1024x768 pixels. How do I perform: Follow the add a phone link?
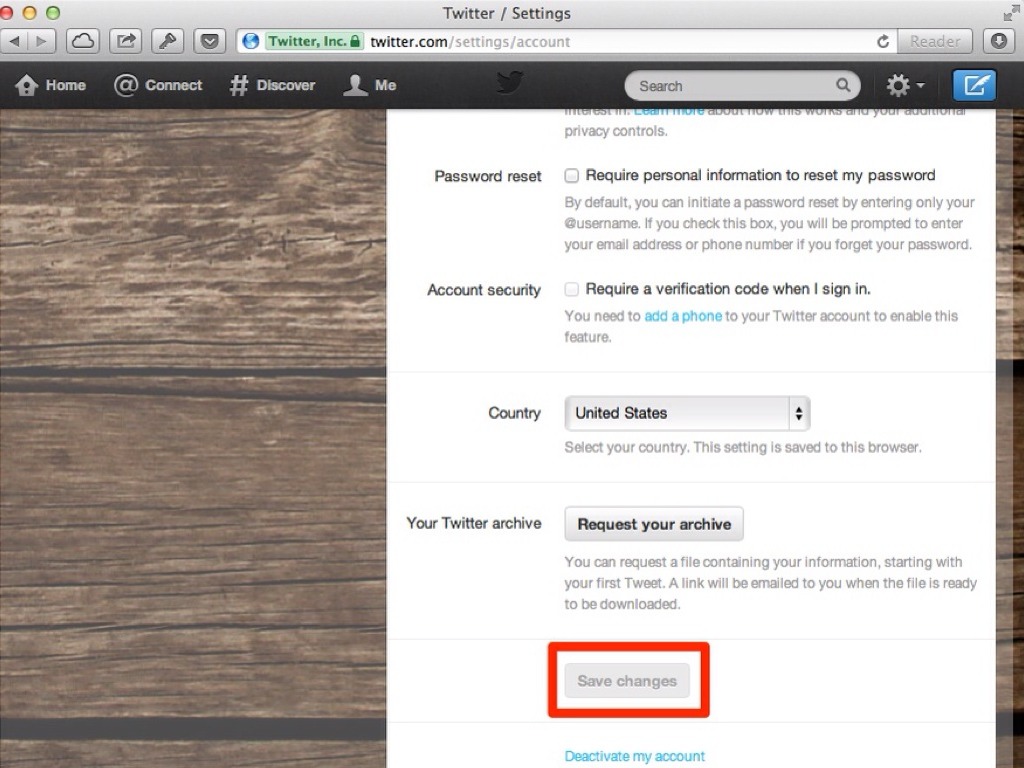tap(683, 316)
